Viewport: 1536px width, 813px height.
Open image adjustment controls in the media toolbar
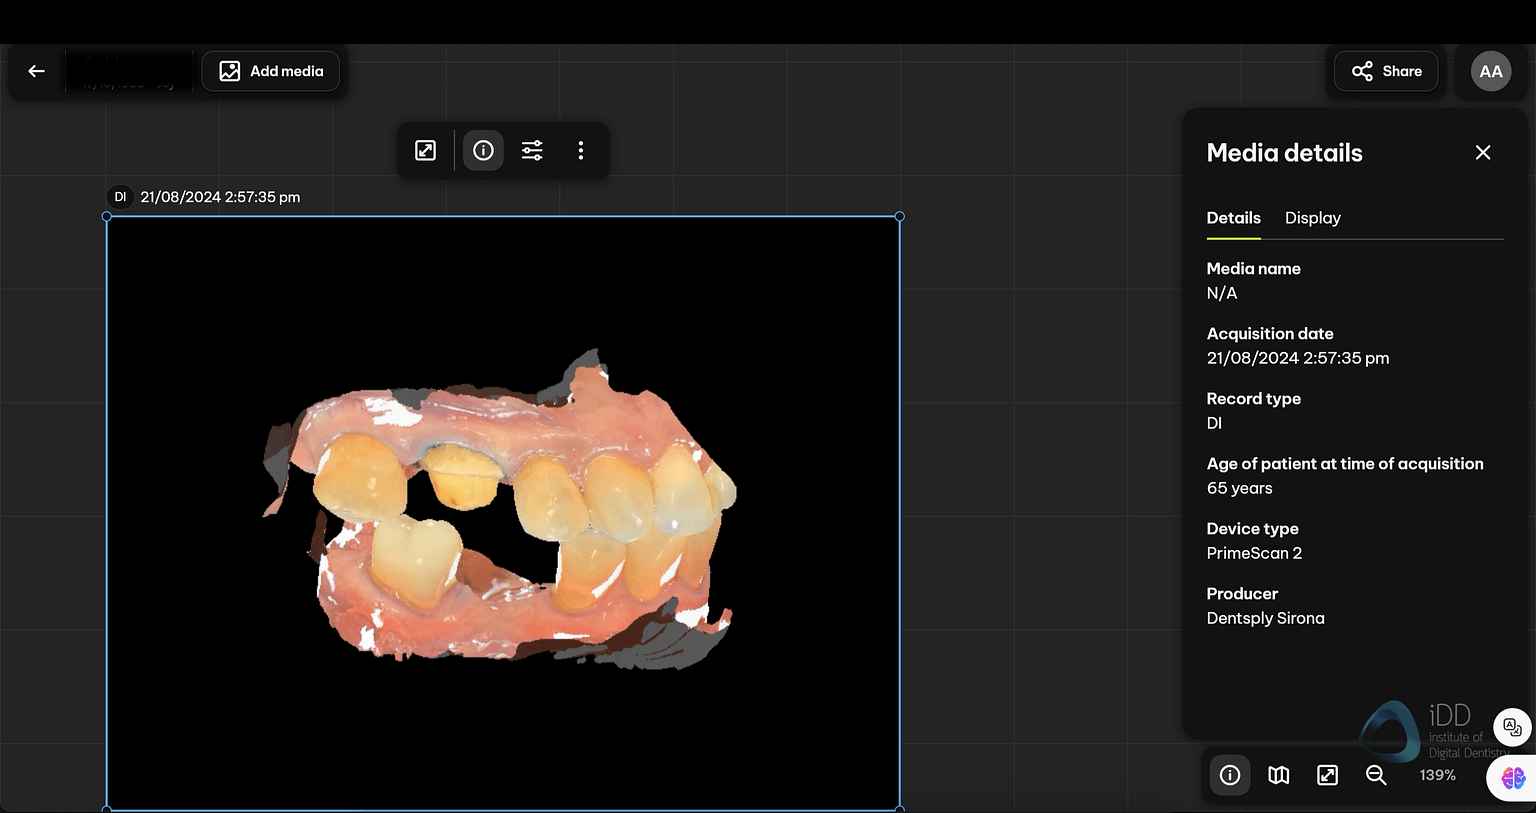(531, 150)
